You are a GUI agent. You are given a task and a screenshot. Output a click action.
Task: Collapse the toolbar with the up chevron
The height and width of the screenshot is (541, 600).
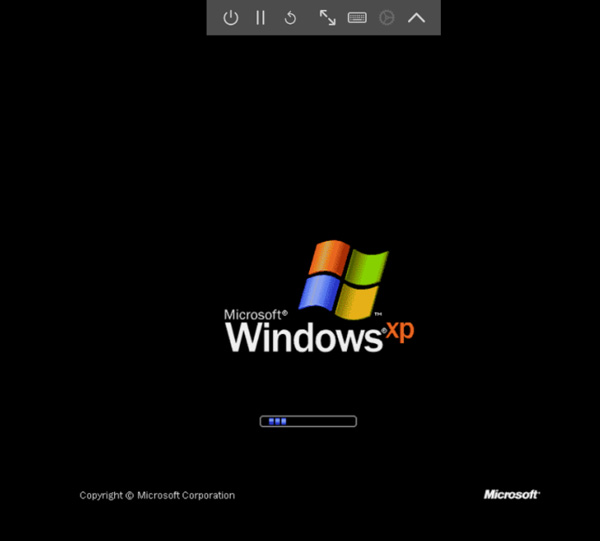click(x=416, y=18)
